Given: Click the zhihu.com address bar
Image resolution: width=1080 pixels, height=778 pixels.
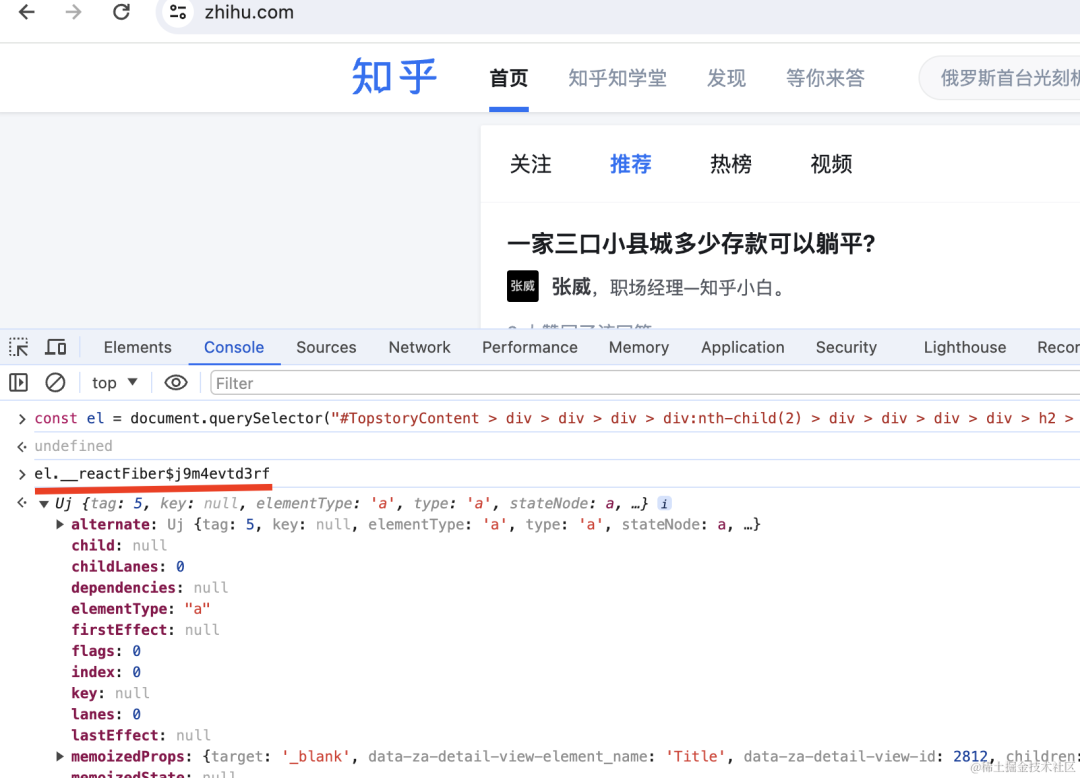Looking at the screenshot, I should (x=620, y=12).
